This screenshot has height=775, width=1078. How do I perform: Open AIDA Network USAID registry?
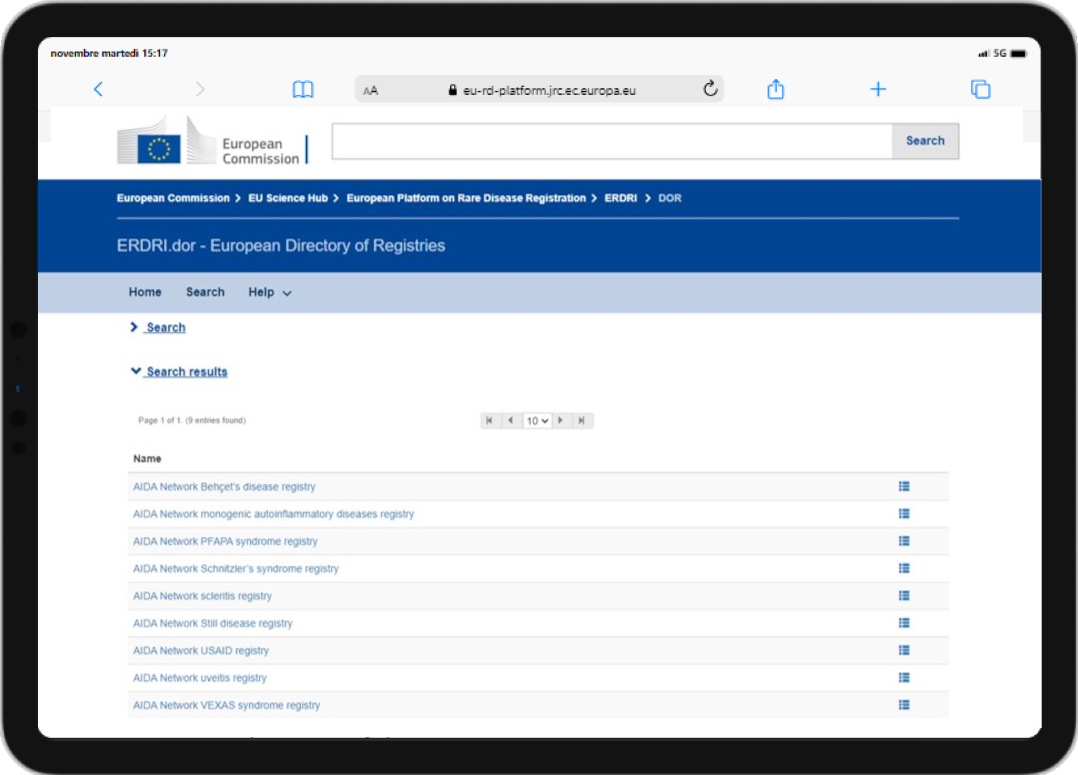tap(201, 651)
